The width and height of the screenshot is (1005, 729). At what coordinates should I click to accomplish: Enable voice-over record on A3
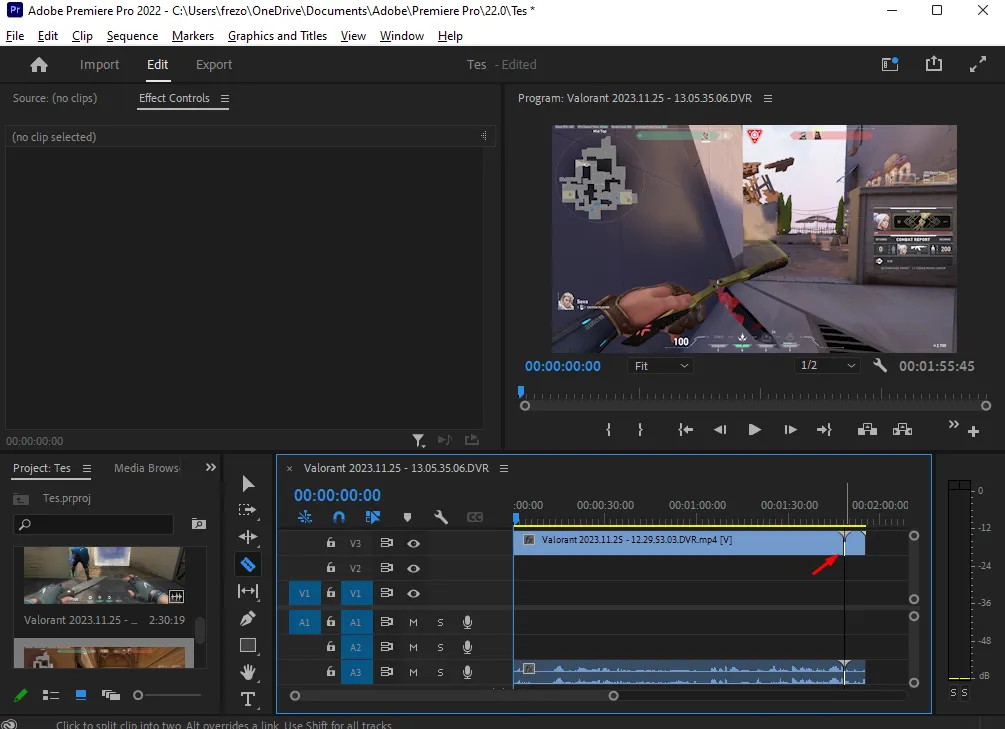(x=468, y=672)
